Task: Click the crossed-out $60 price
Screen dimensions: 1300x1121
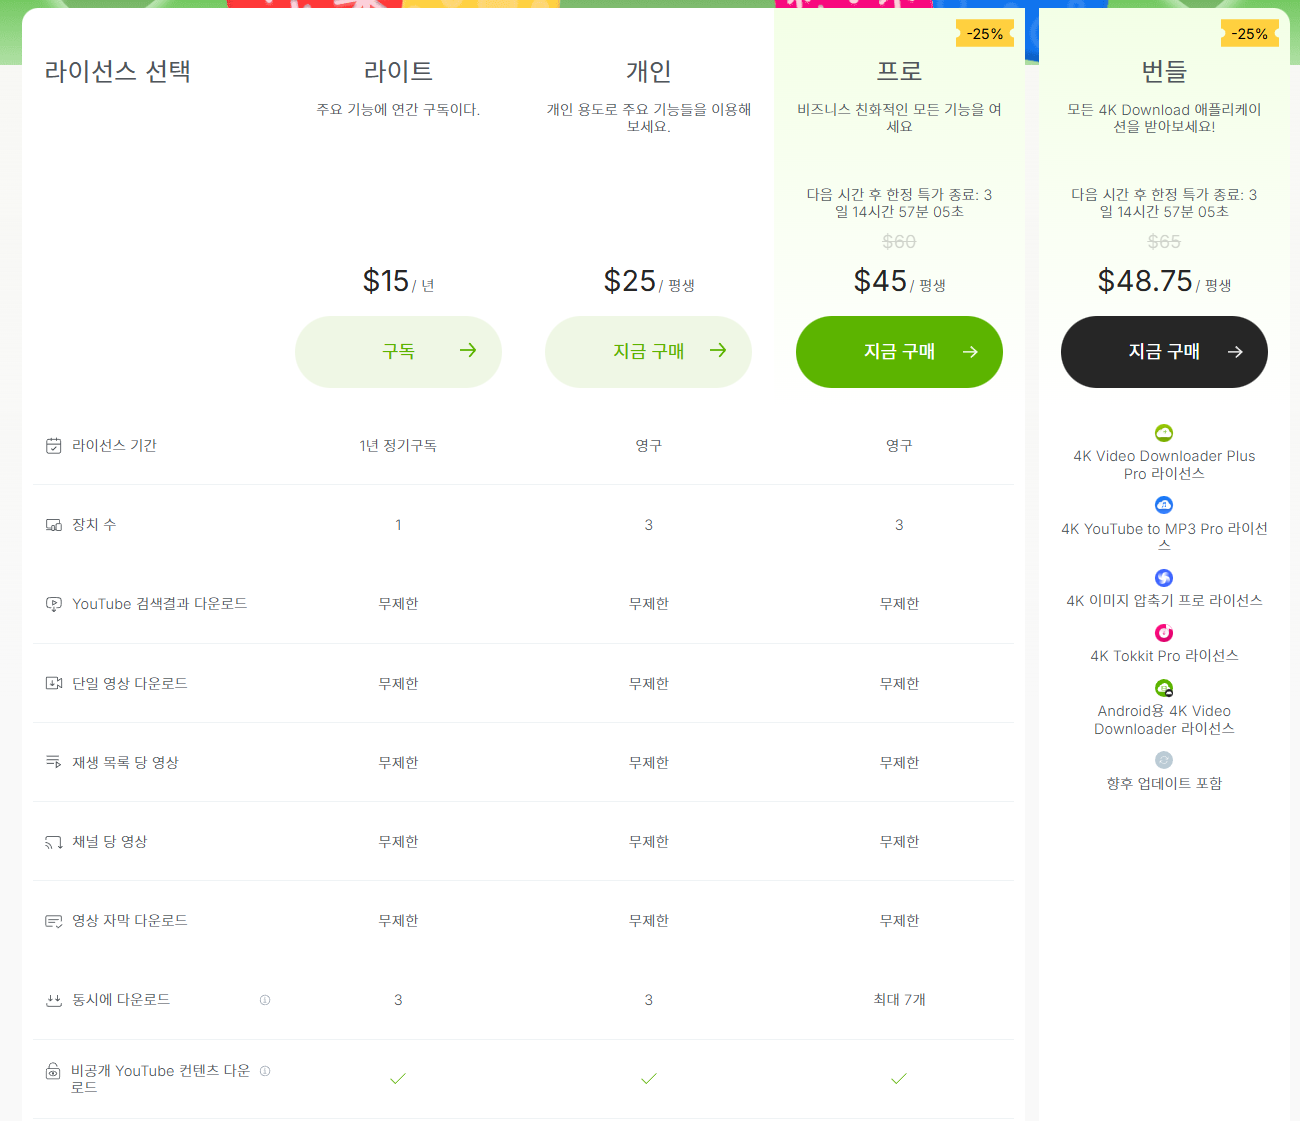Action: coord(899,242)
